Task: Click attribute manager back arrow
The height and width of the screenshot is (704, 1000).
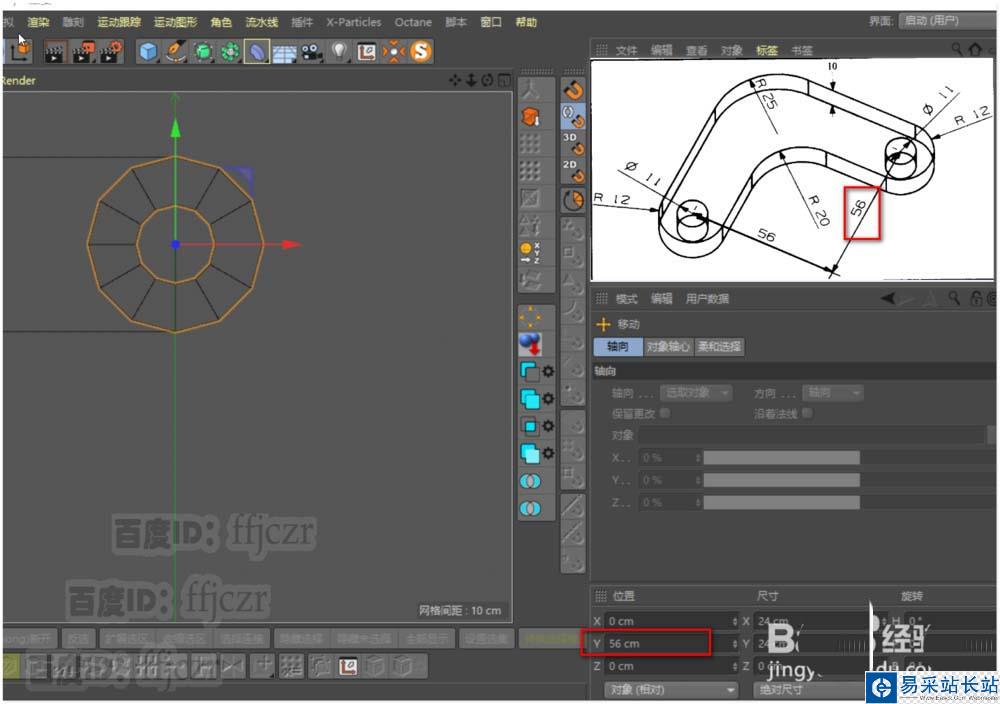Action: click(x=888, y=298)
